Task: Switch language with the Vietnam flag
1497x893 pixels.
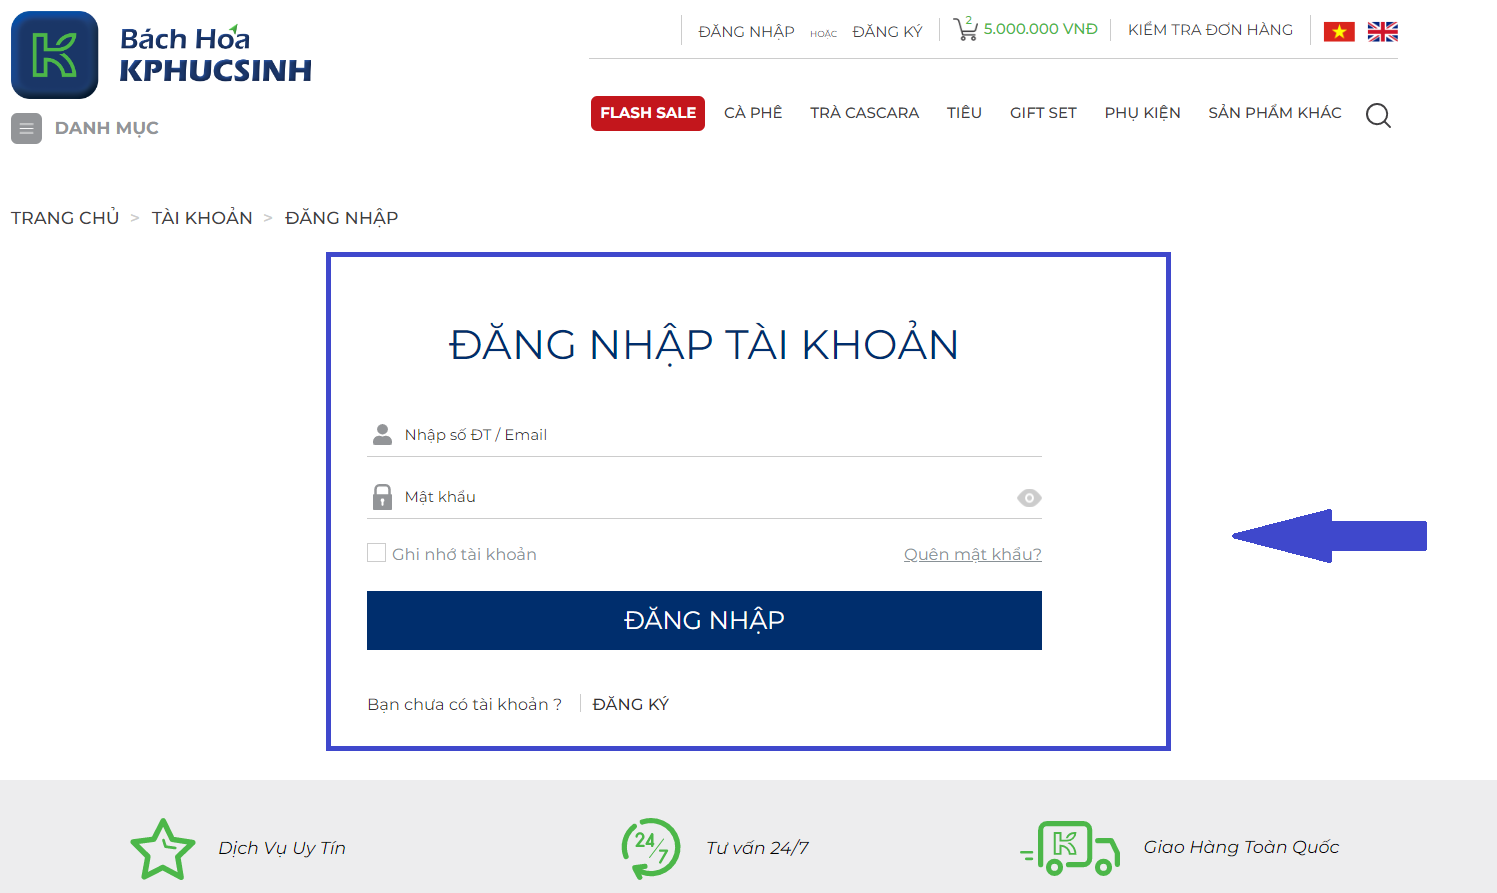Action: coord(1339,32)
